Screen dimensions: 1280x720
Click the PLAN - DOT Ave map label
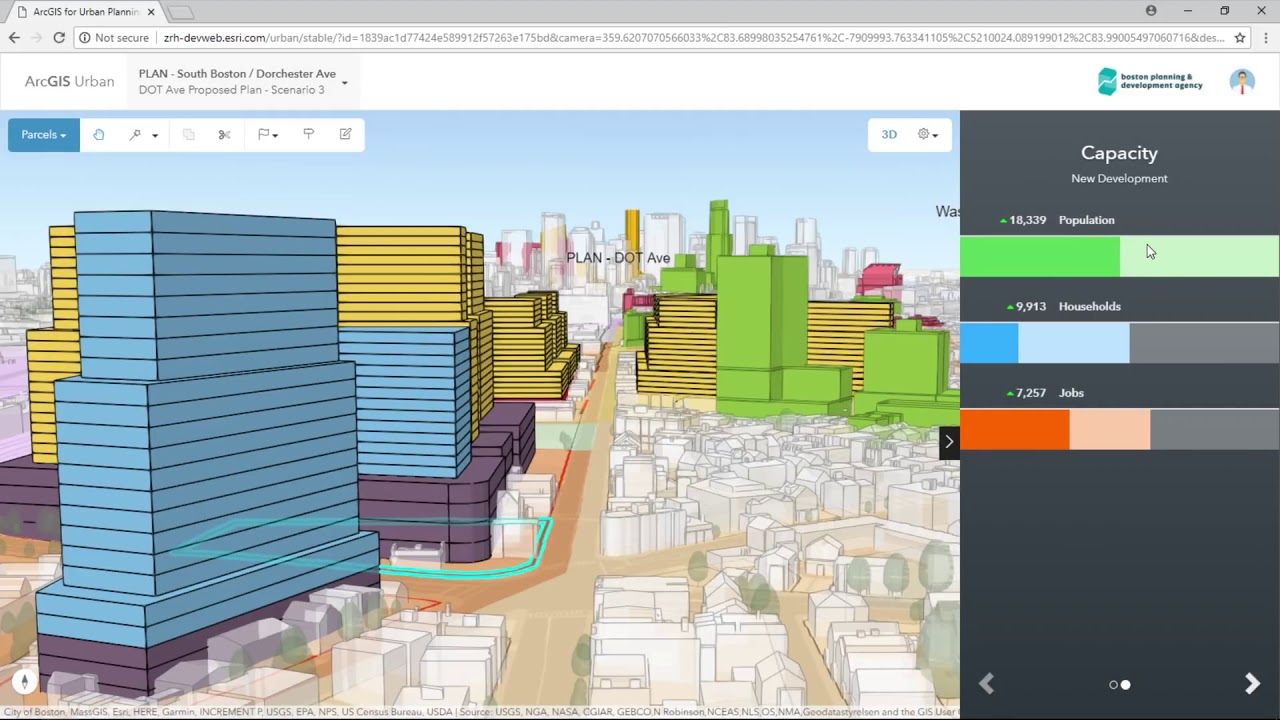618,258
